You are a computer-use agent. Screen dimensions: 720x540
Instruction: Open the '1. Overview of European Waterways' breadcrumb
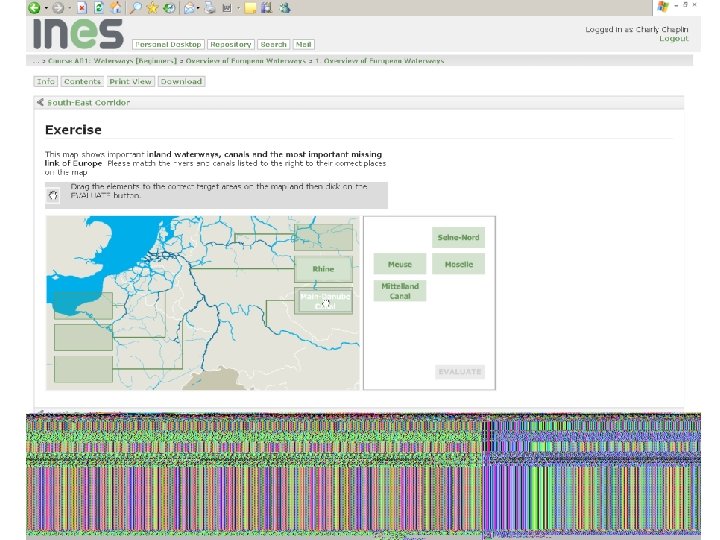(379, 61)
